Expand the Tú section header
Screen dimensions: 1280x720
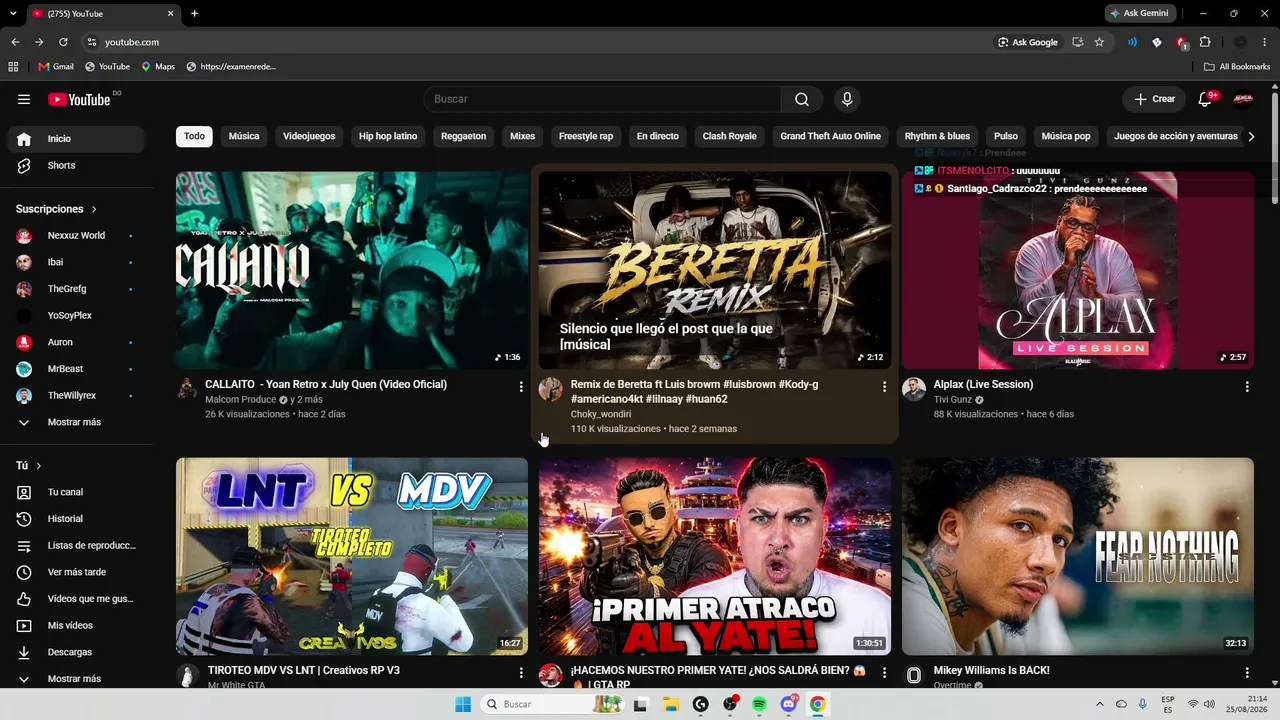pyautogui.click(x=29, y=466)
